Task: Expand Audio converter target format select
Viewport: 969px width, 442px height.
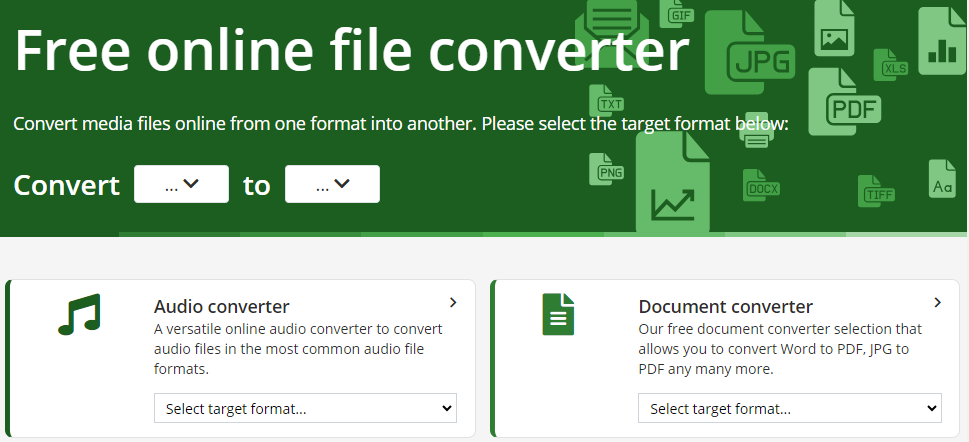Action: [x=305, y=408]
